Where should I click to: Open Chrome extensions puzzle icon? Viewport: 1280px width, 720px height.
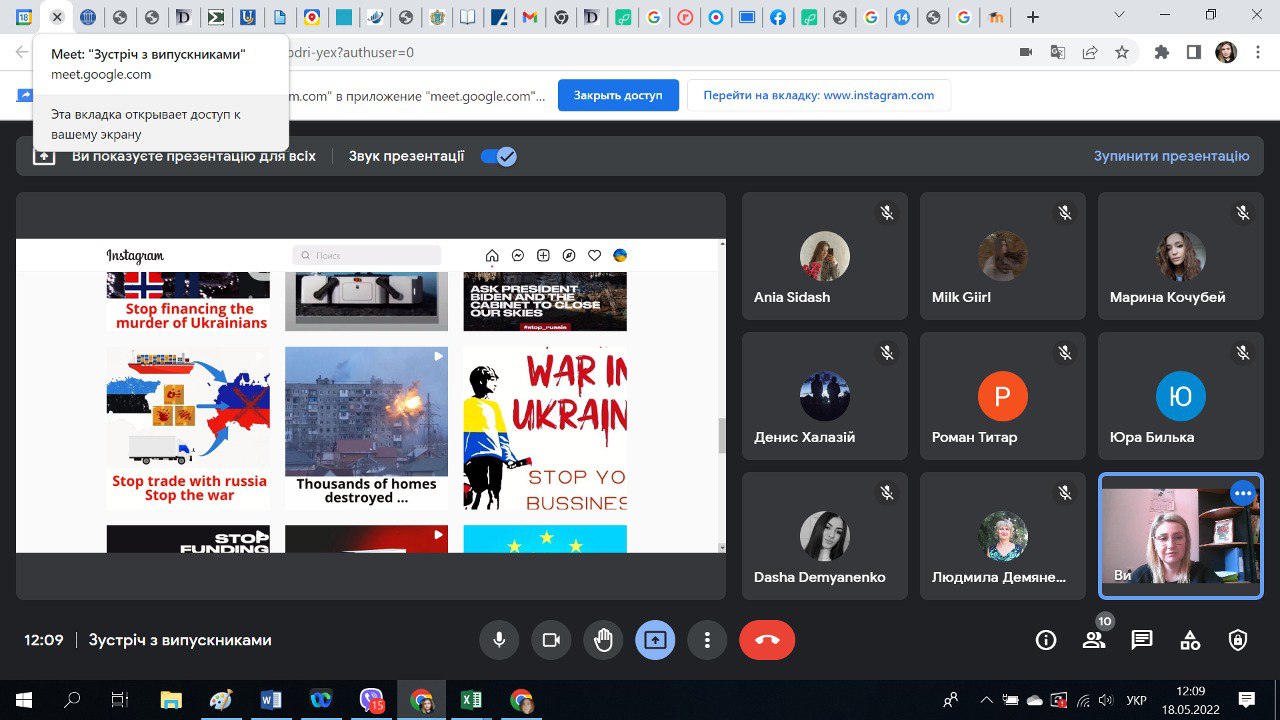point(1162,52)
